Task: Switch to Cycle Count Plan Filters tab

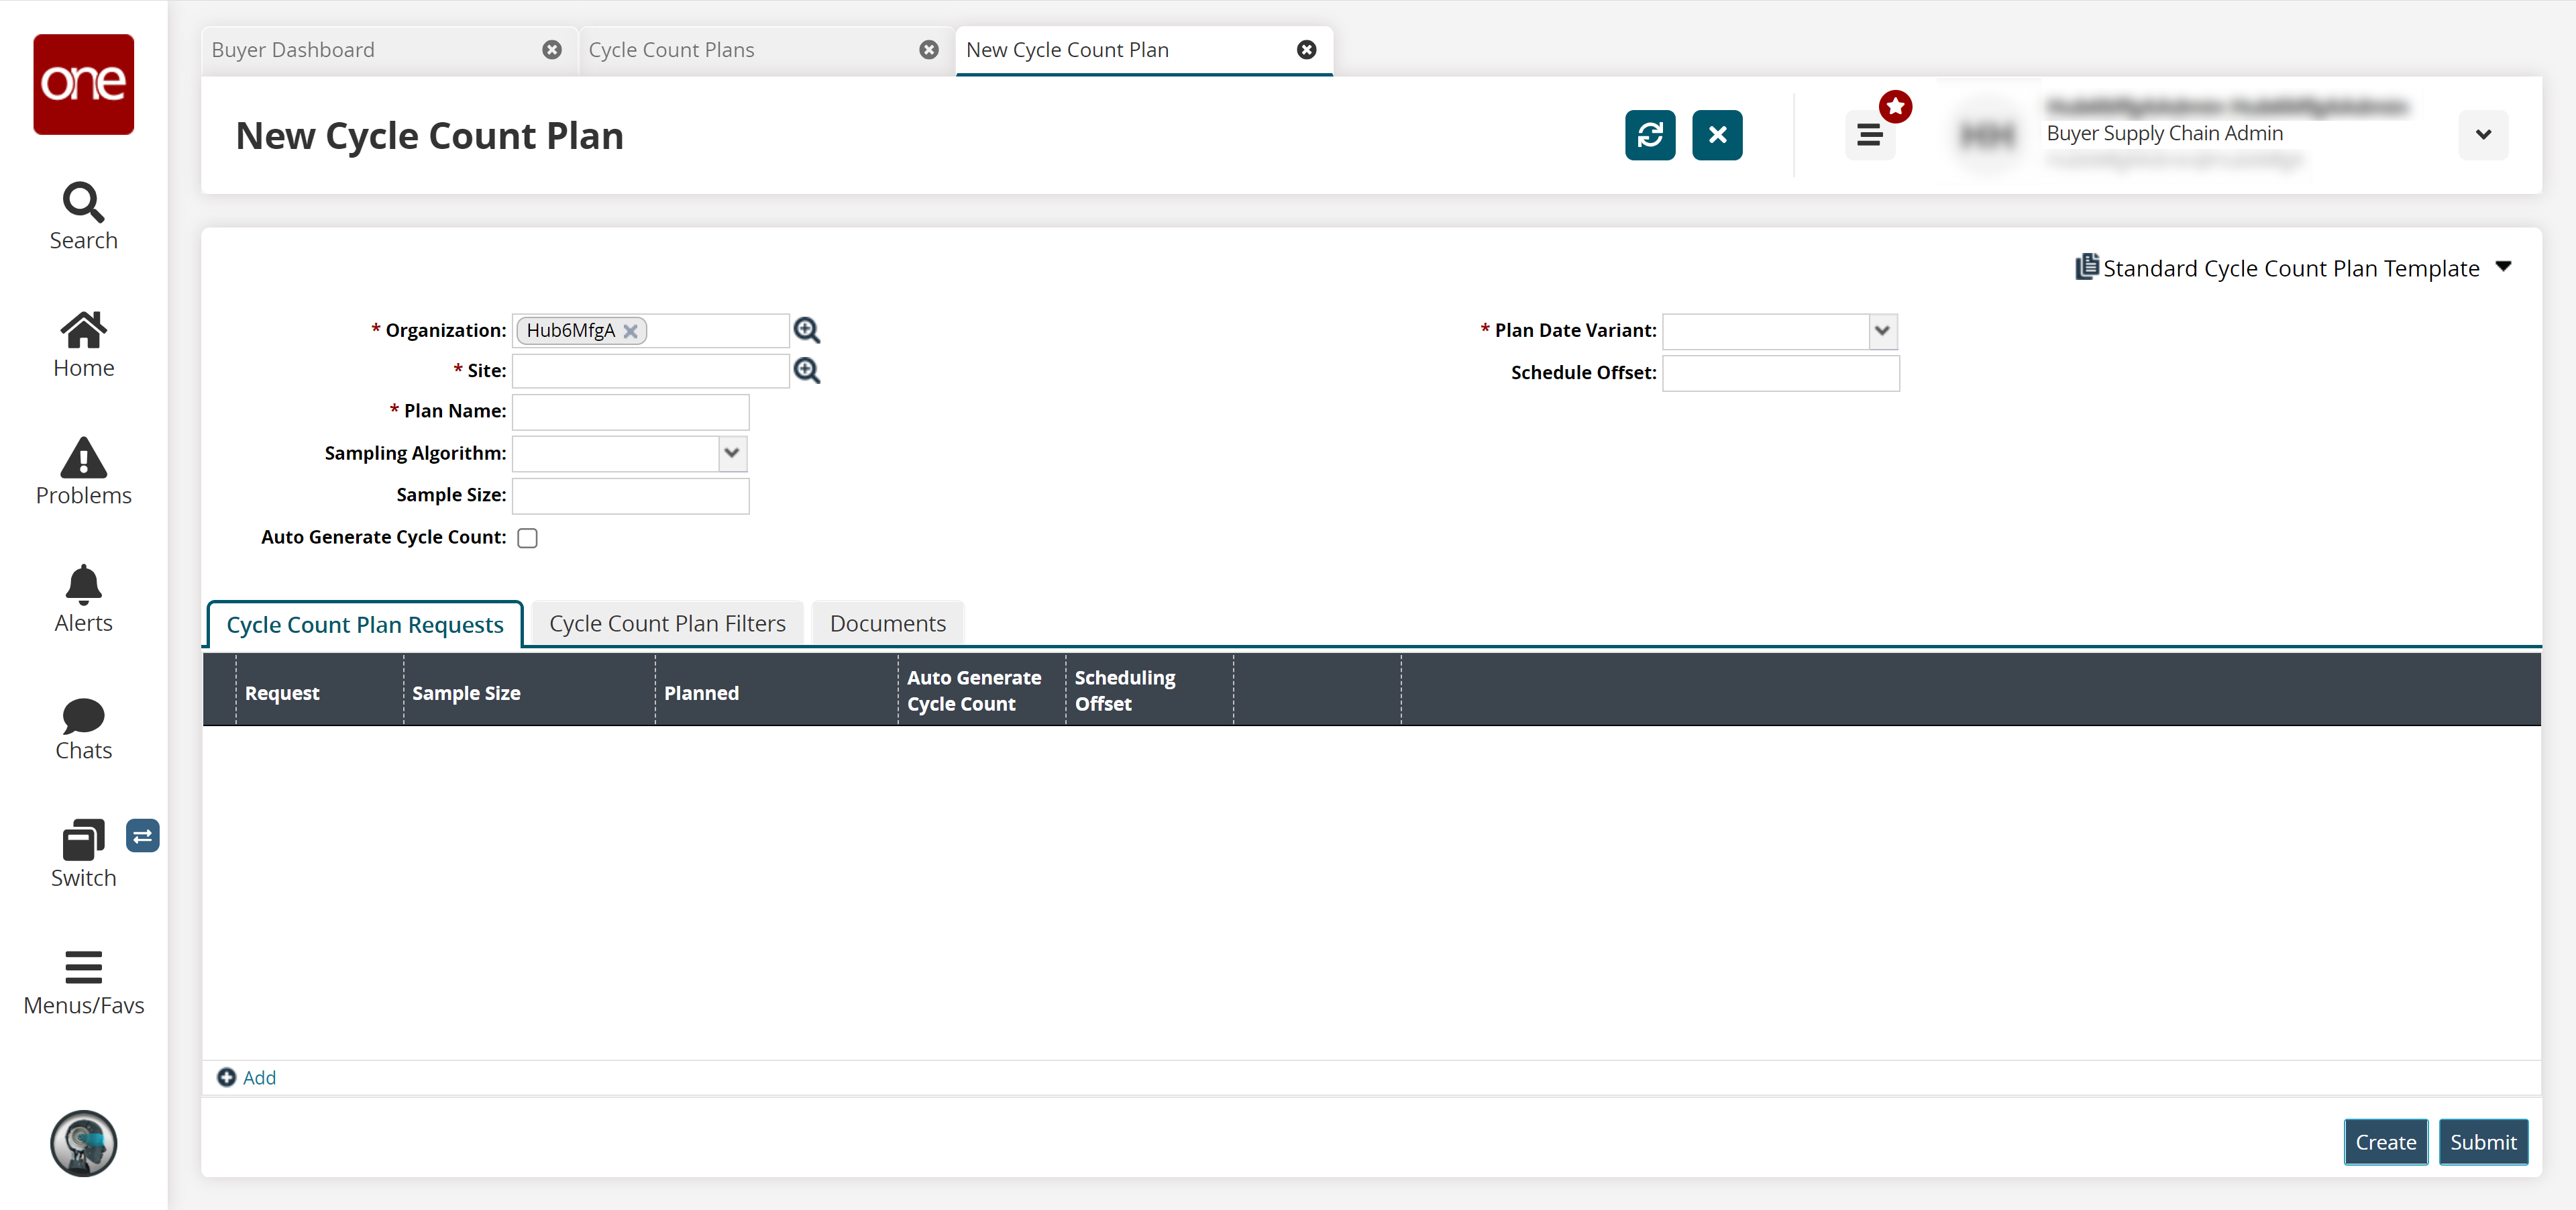Action: [x=667, y=624]
